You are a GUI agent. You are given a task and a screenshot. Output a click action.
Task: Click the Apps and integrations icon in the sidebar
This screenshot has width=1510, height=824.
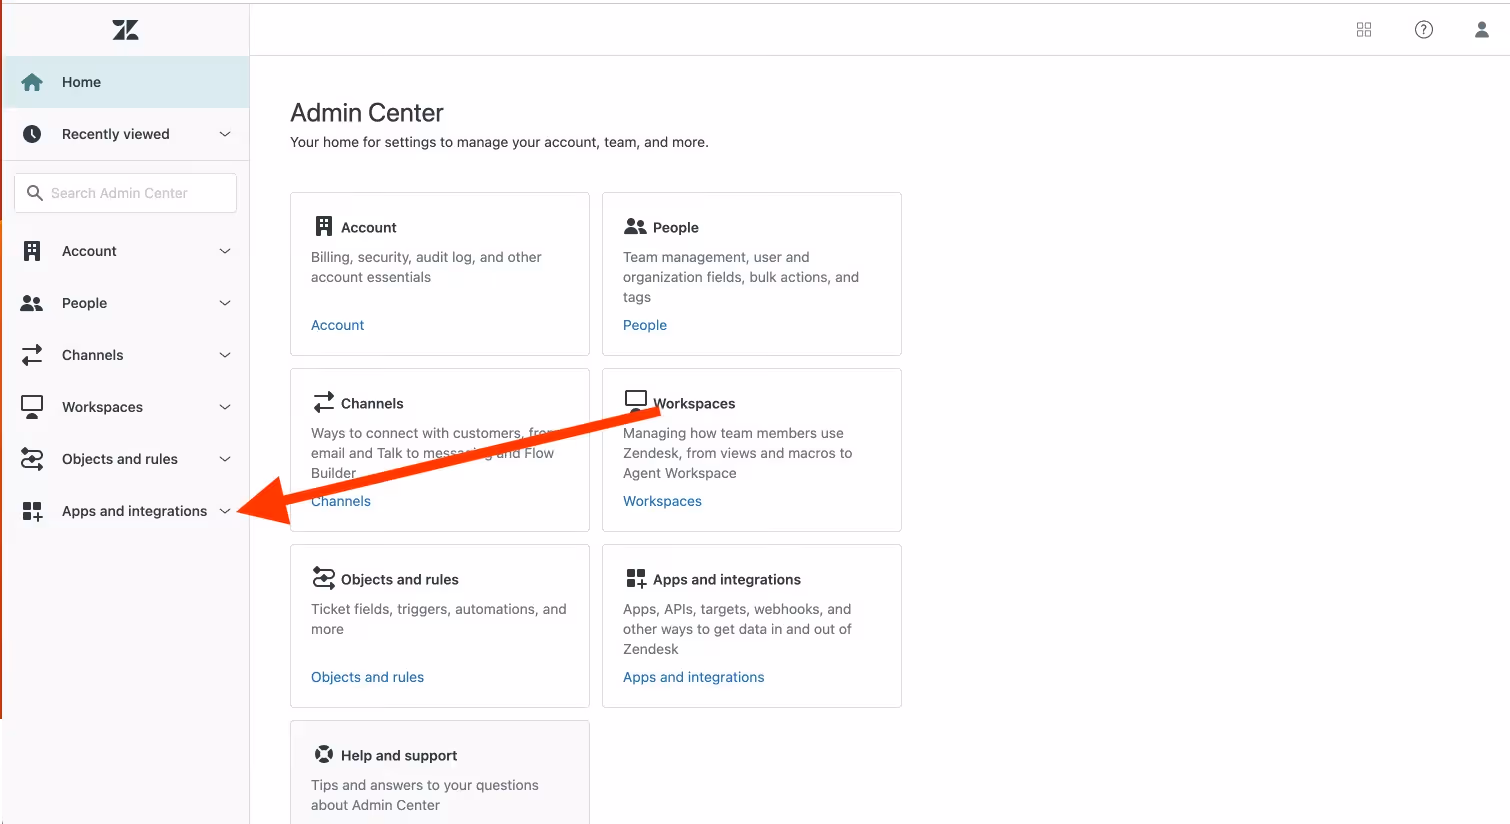pos(32,511)
